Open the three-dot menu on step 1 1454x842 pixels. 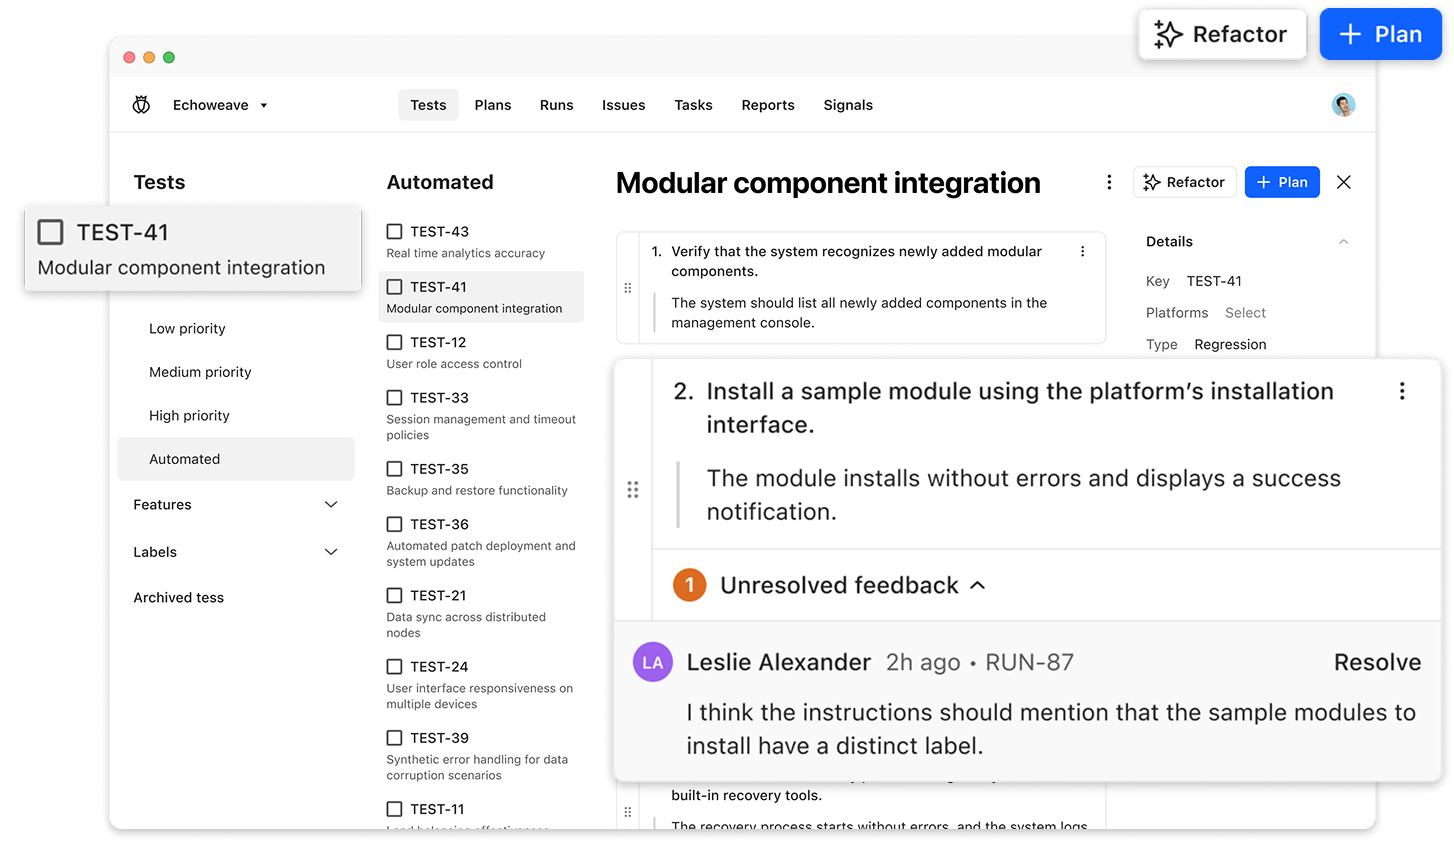coord(1082,251)
